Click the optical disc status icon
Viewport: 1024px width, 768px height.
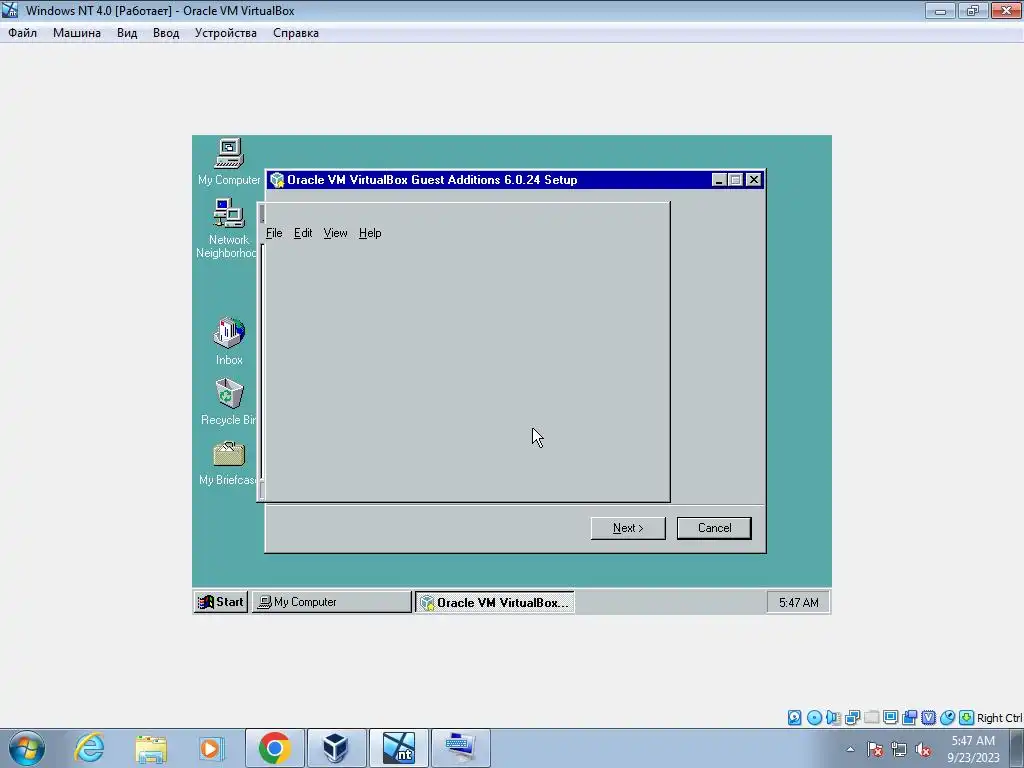pyautogui.click(x=814, y=718)
